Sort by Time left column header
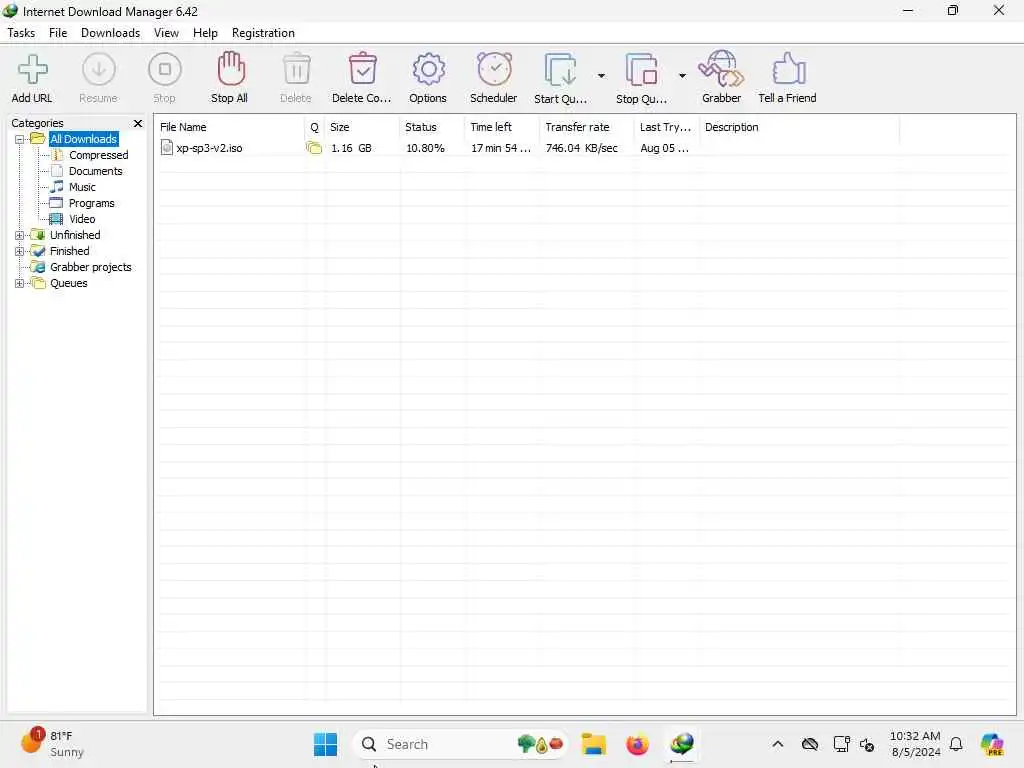Viewport: 1024px width, 768px height. click(x=502, y=127)
